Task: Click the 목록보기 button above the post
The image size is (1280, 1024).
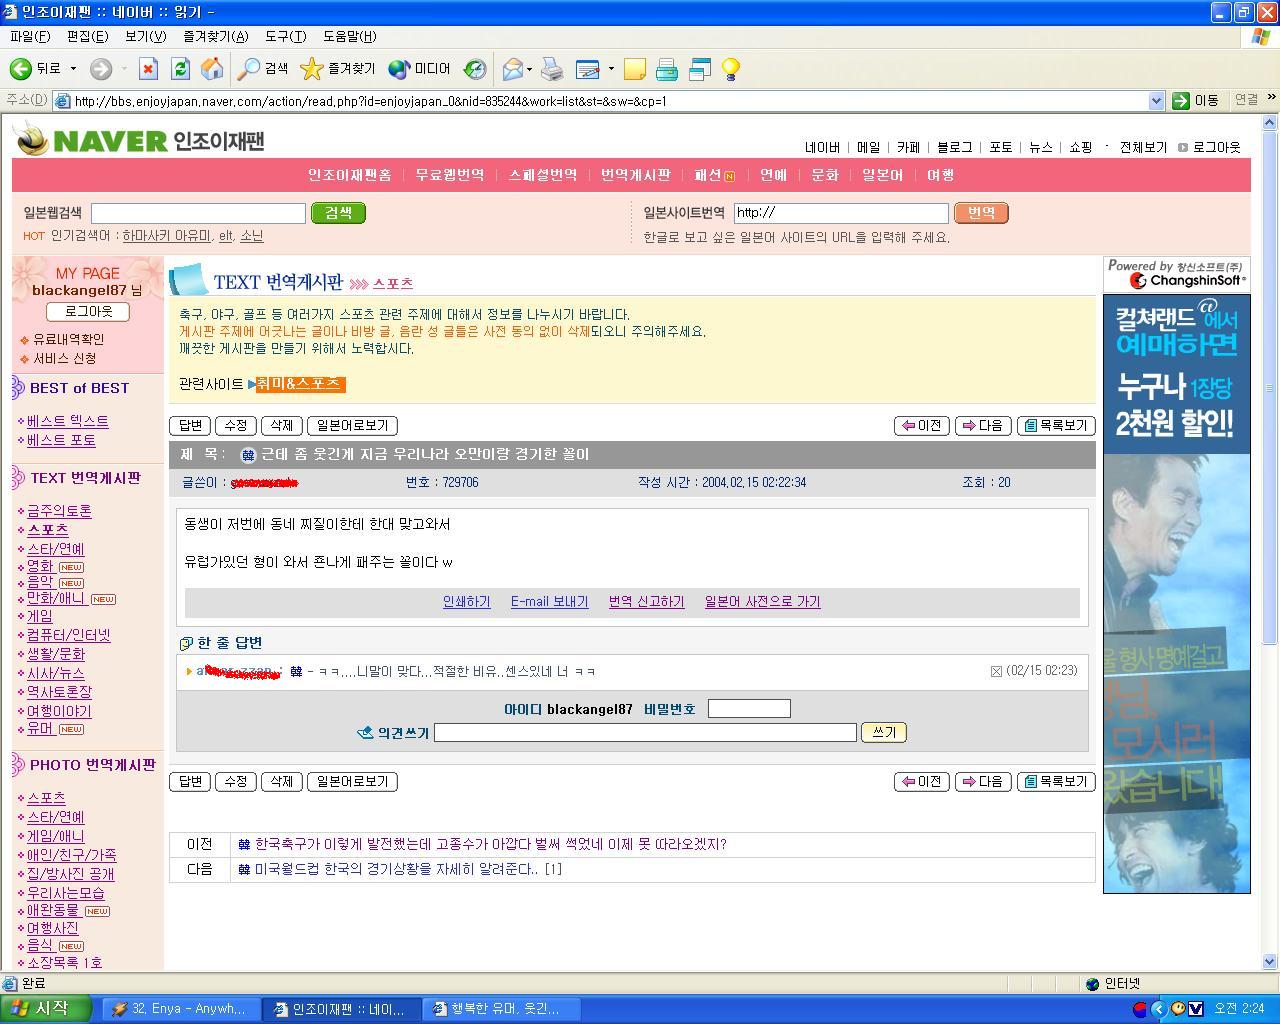Action: [1056, 425]
